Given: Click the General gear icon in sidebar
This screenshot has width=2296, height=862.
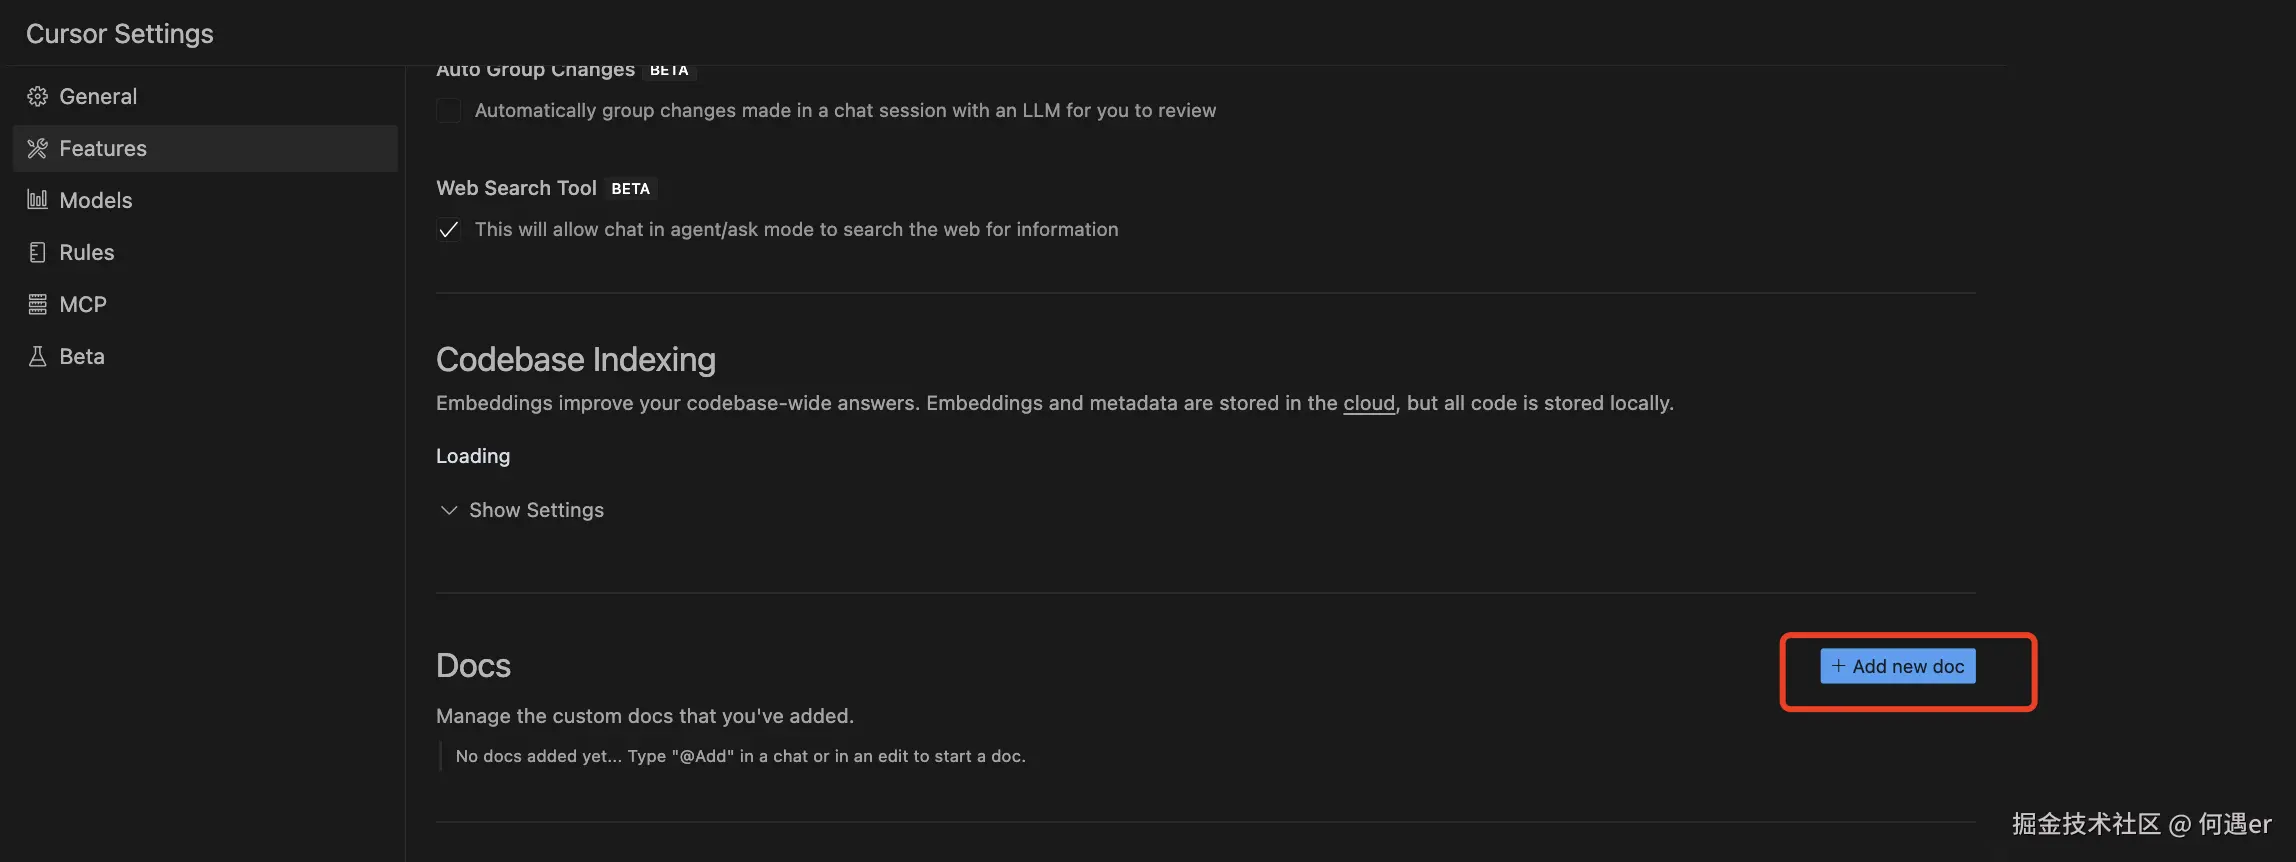Looking at the screenshot, I should coord(37,96).
